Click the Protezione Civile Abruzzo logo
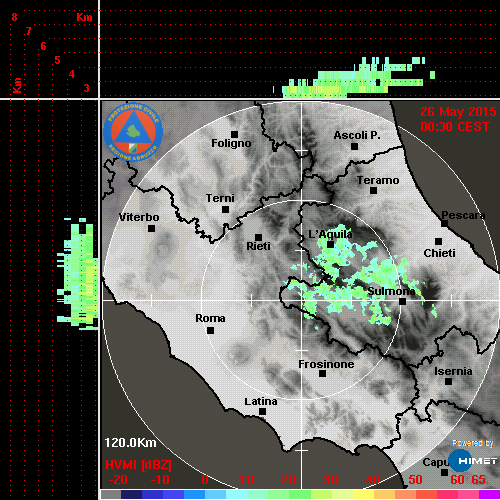 pyautogui.click(x=133, y=132)
